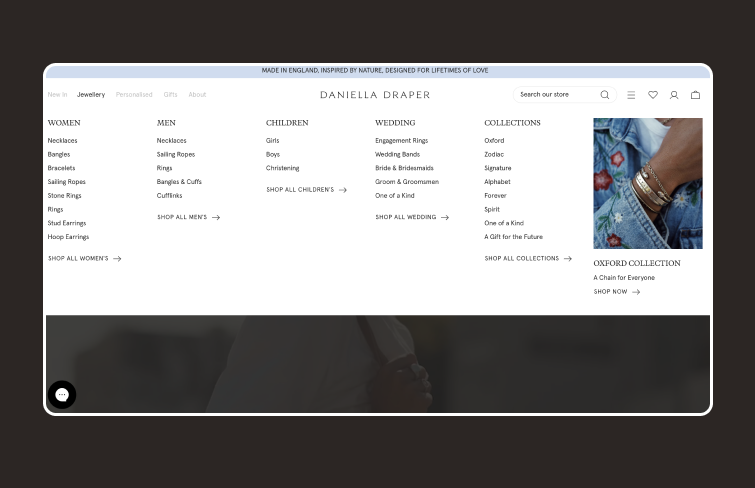The image size is (755, 488).
Task: Open the Oxford collection link
Action: click(495, 141)
